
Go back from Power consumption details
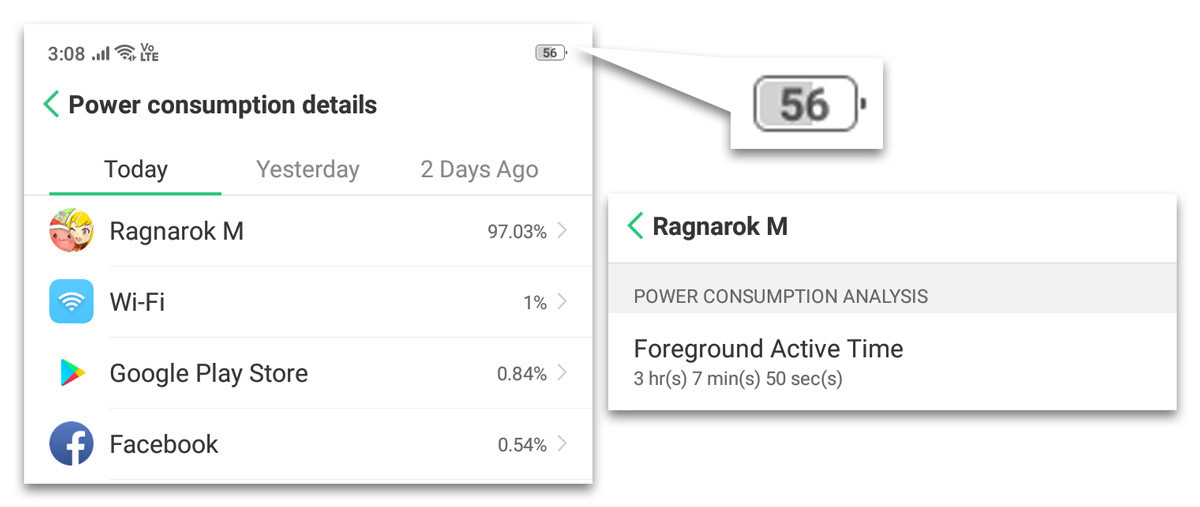pyautogui.click(x=51, y=104)
